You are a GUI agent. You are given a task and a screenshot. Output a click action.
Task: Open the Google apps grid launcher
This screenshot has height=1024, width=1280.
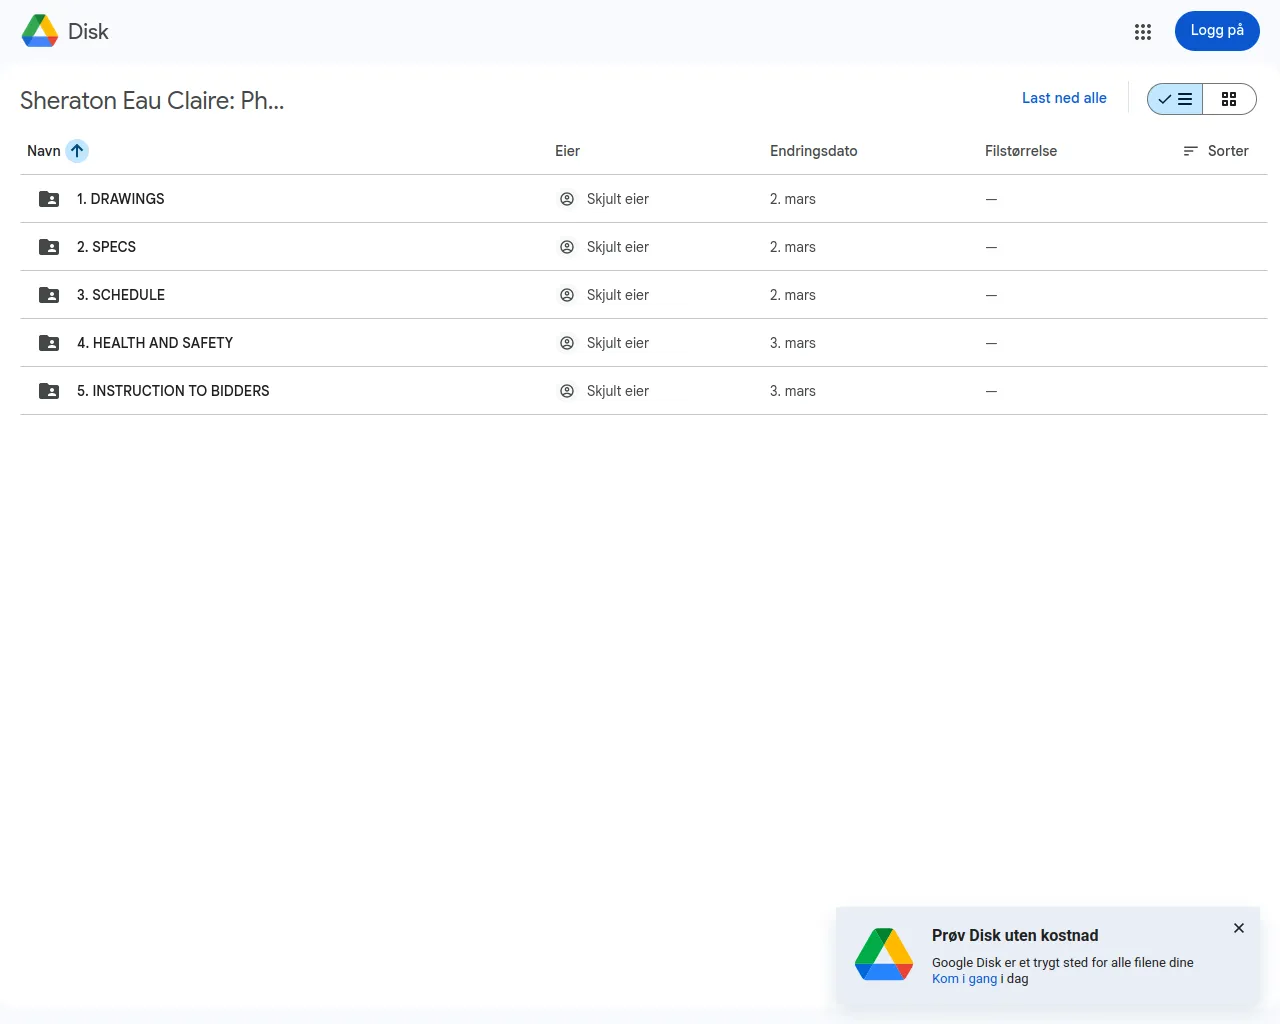(x=1143, y=32)
